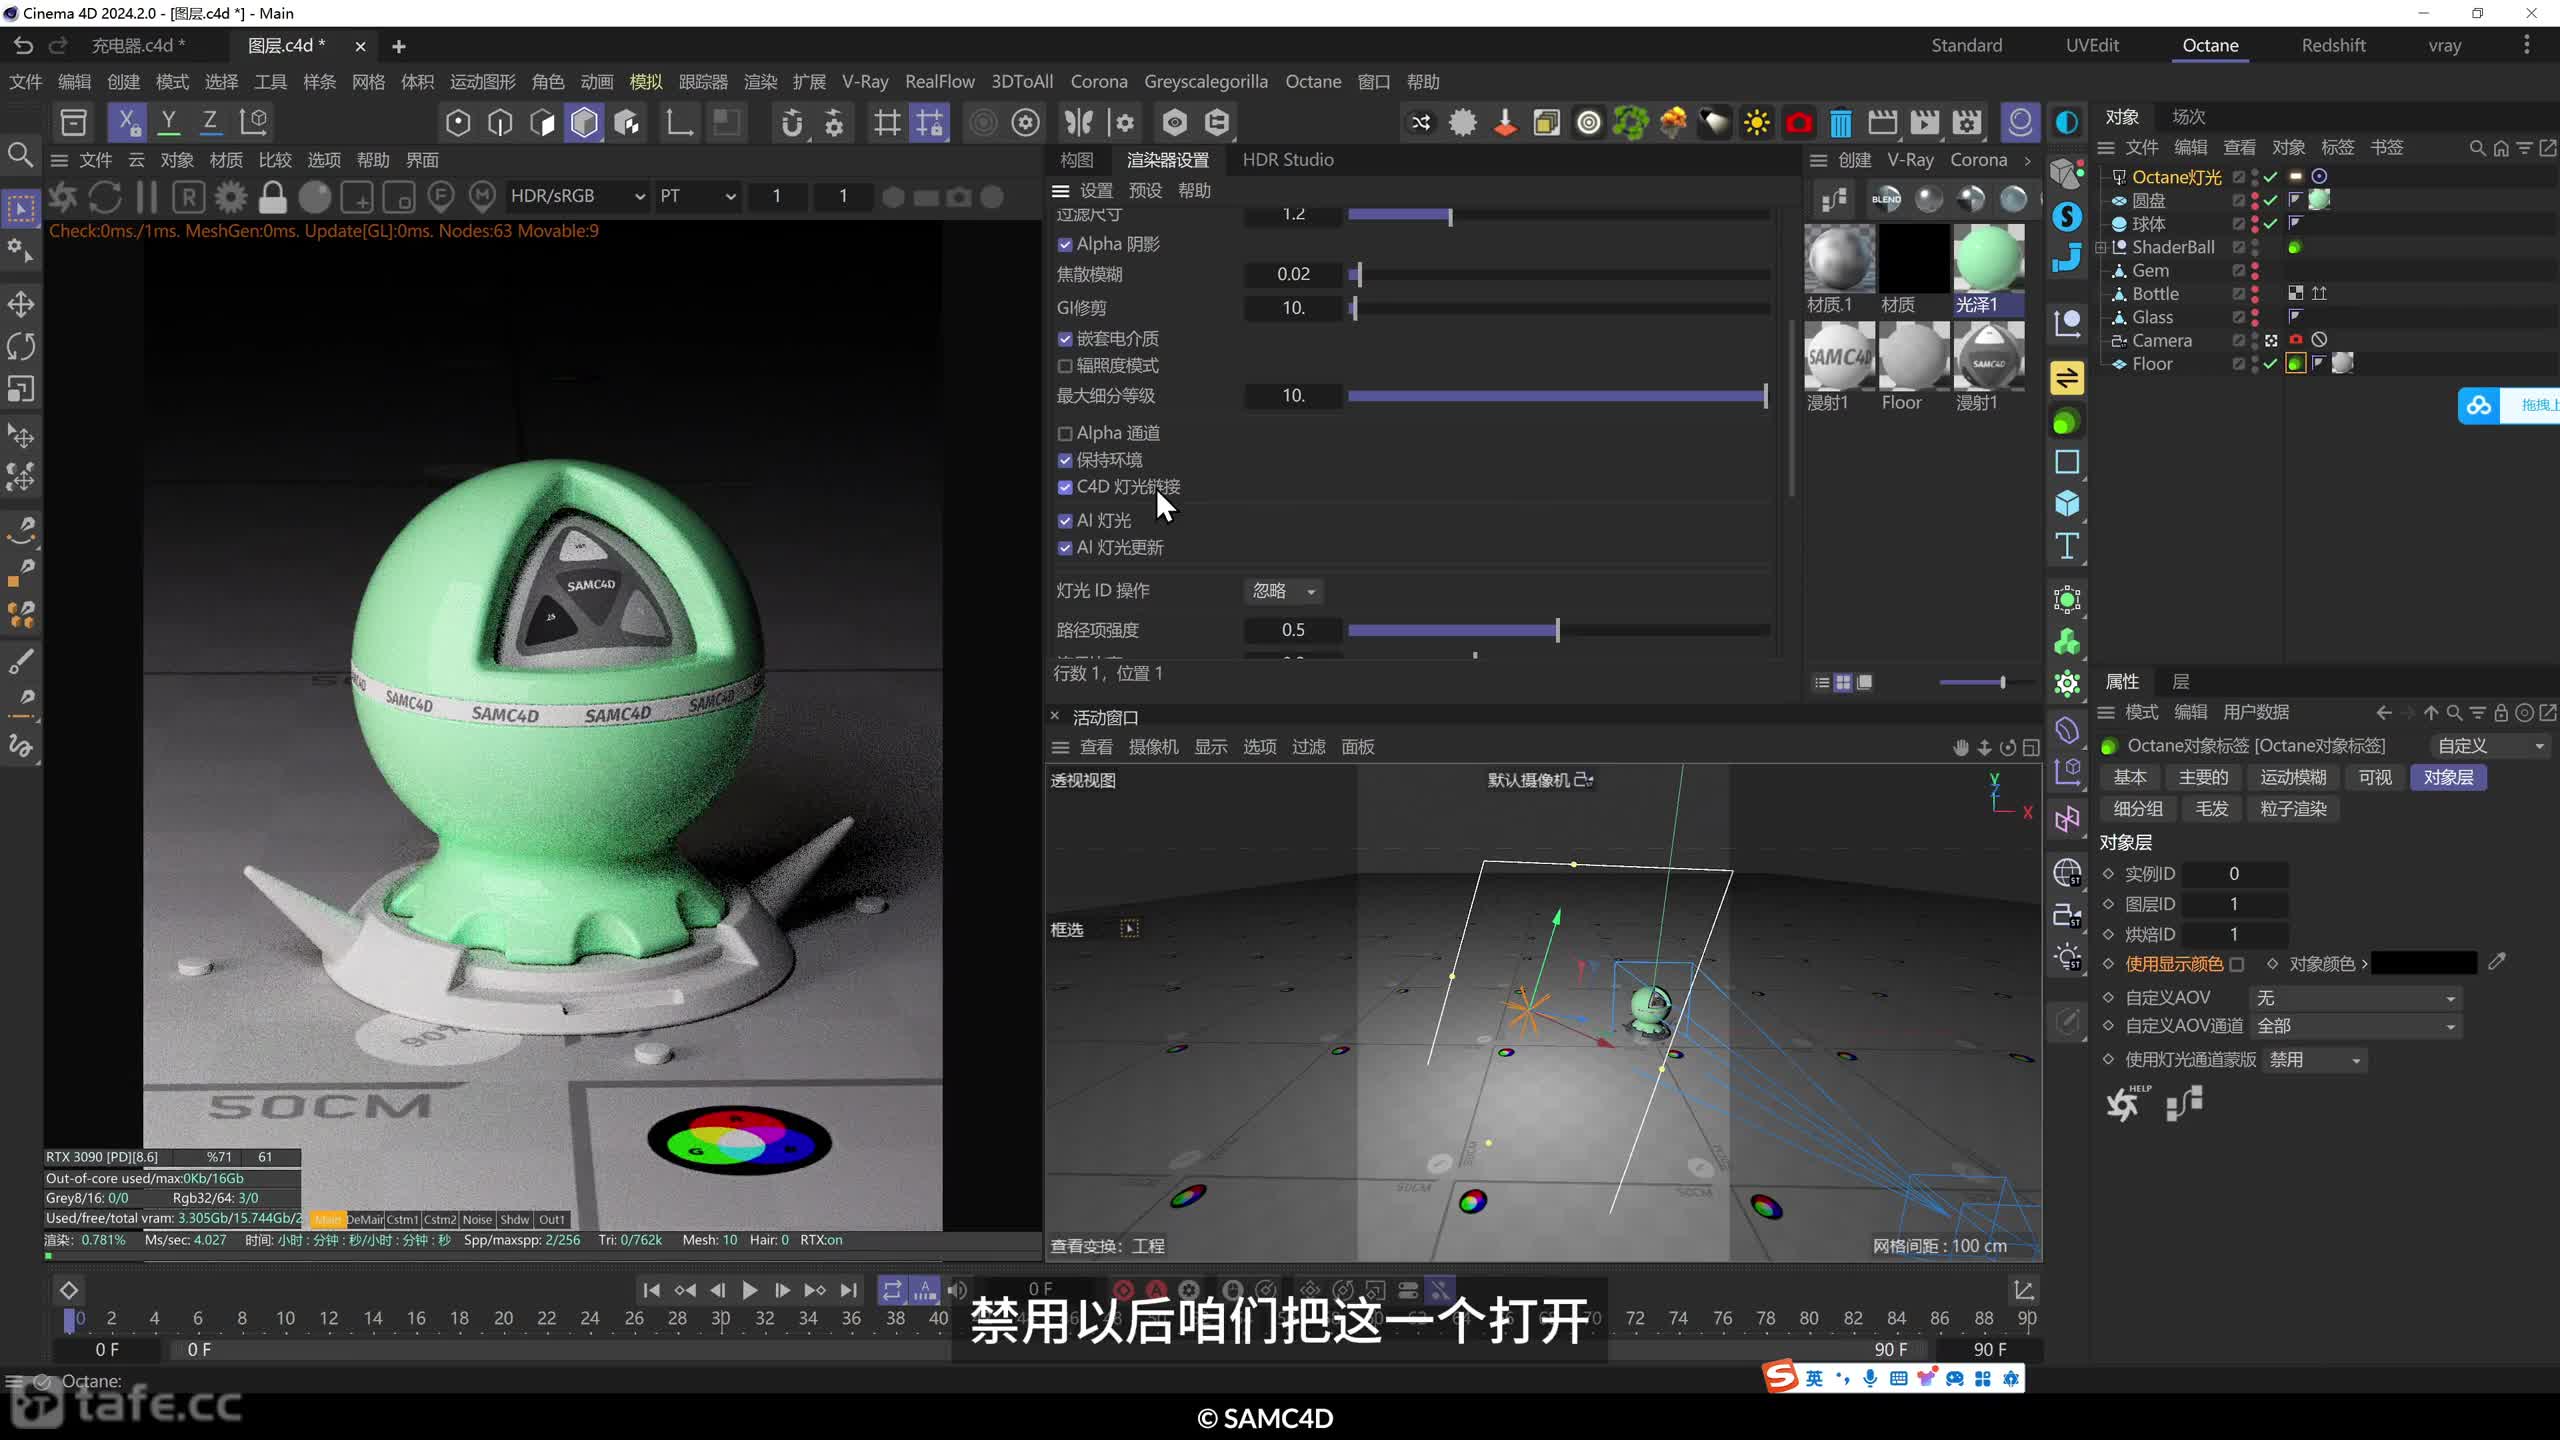Pause the Octane live viewer render
The width and height of the screenshot is (2560, 1440).
[x=146, y=197]
